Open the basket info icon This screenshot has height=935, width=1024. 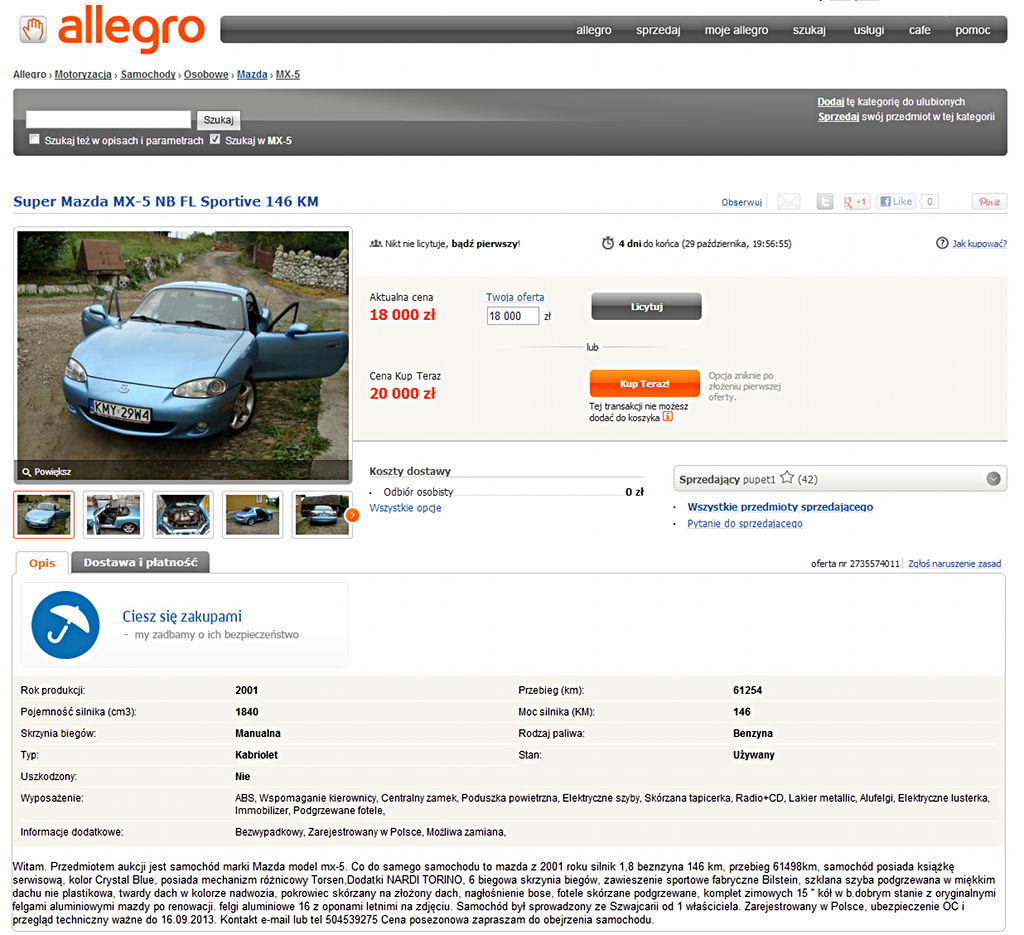pos(667,417)
